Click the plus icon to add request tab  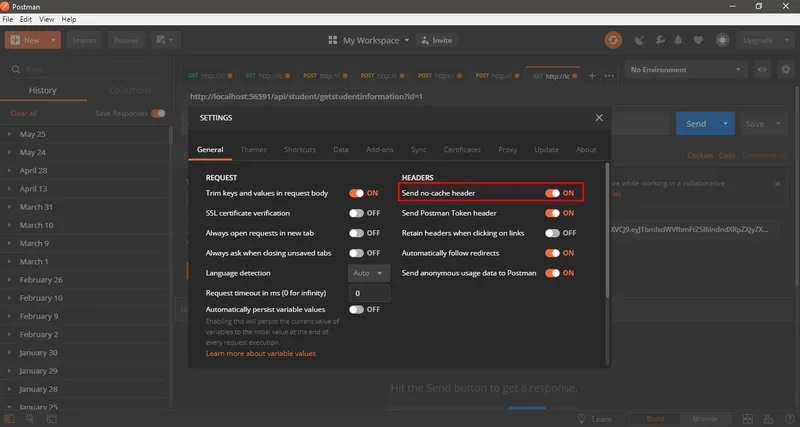point(592,76)
